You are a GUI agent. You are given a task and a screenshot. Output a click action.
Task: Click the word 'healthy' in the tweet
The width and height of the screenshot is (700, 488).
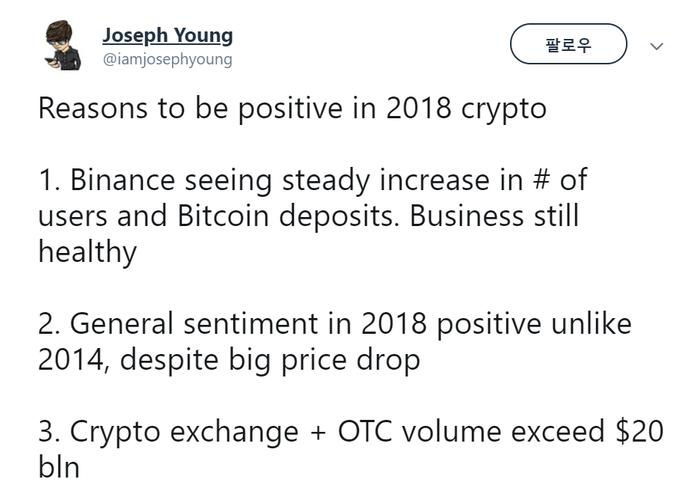pos(88,253)
